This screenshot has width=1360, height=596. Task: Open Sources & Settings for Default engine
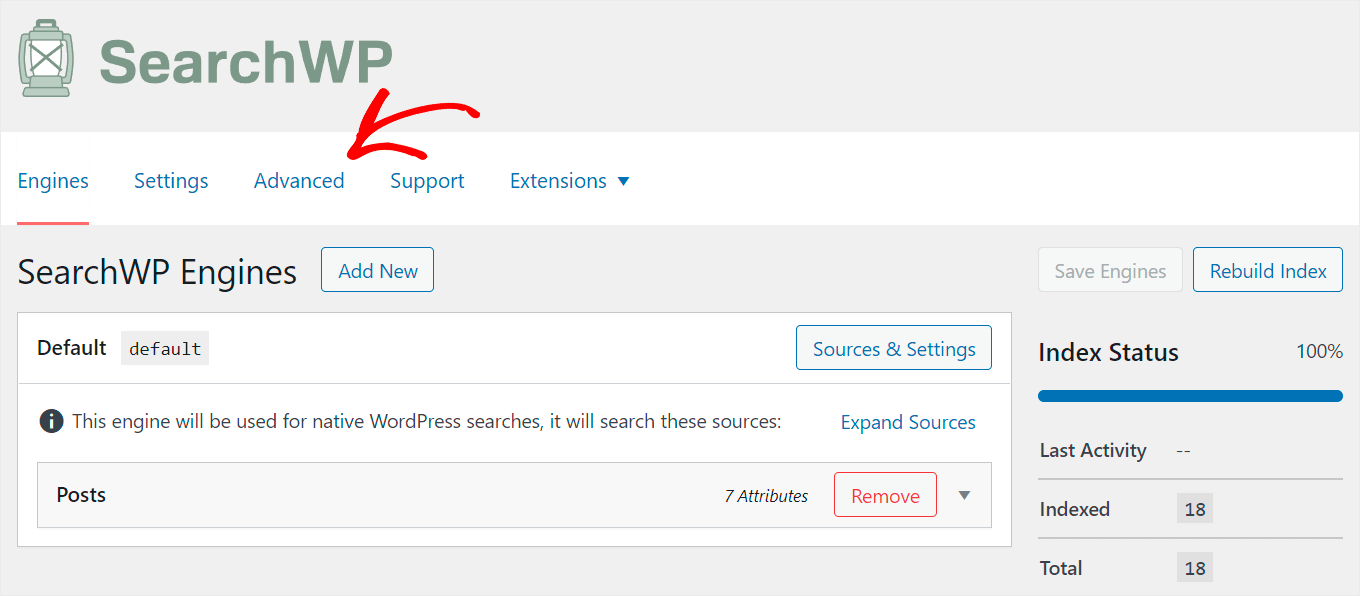894,348
